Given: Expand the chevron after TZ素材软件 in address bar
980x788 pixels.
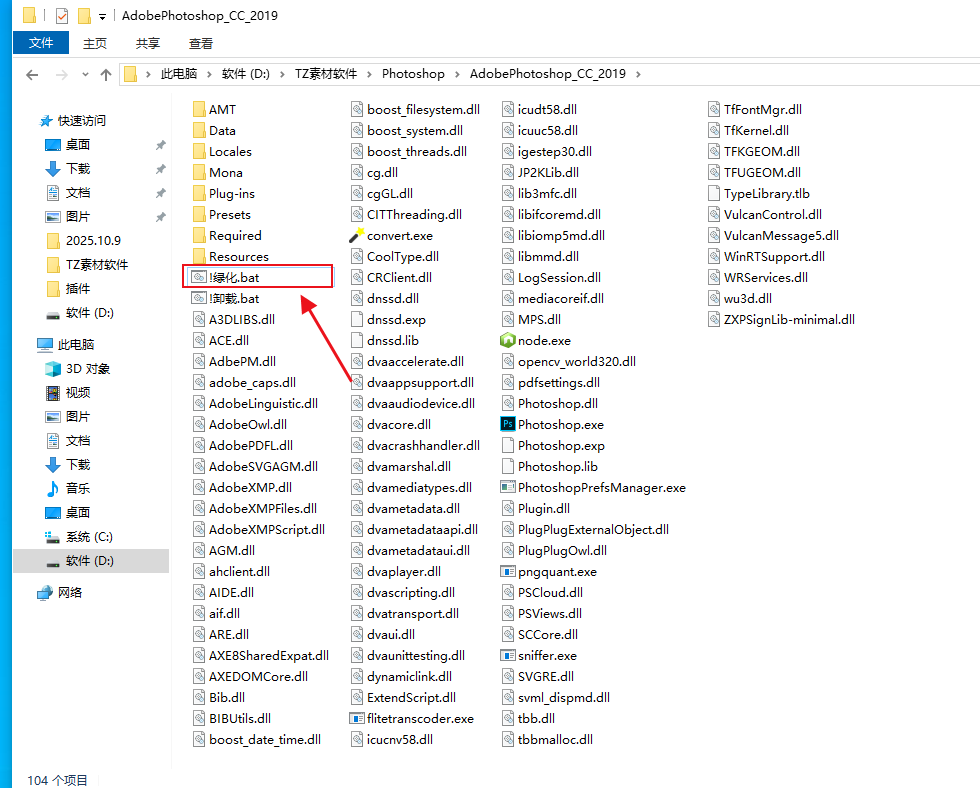Looking at the screenshot, I should point(369,74).
